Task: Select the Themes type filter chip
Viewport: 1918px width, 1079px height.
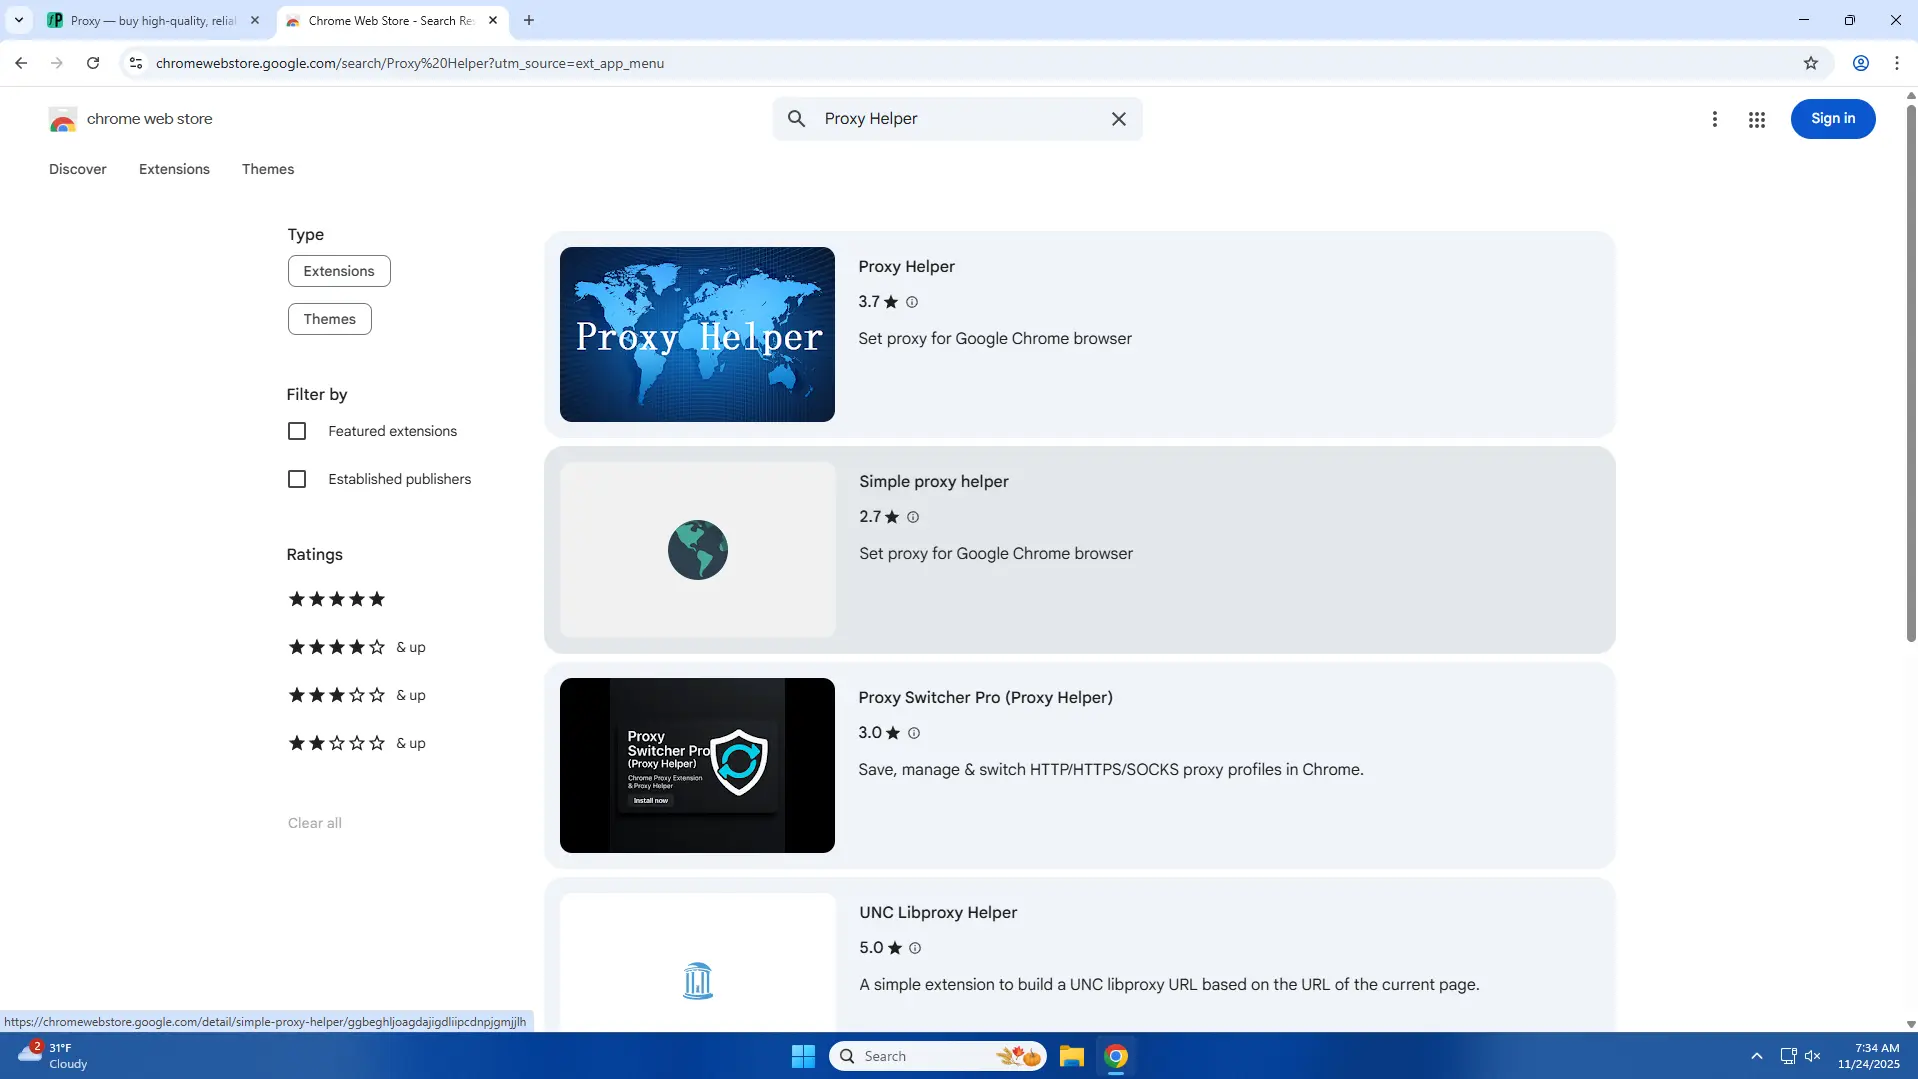Action: (x=330, y=319)
